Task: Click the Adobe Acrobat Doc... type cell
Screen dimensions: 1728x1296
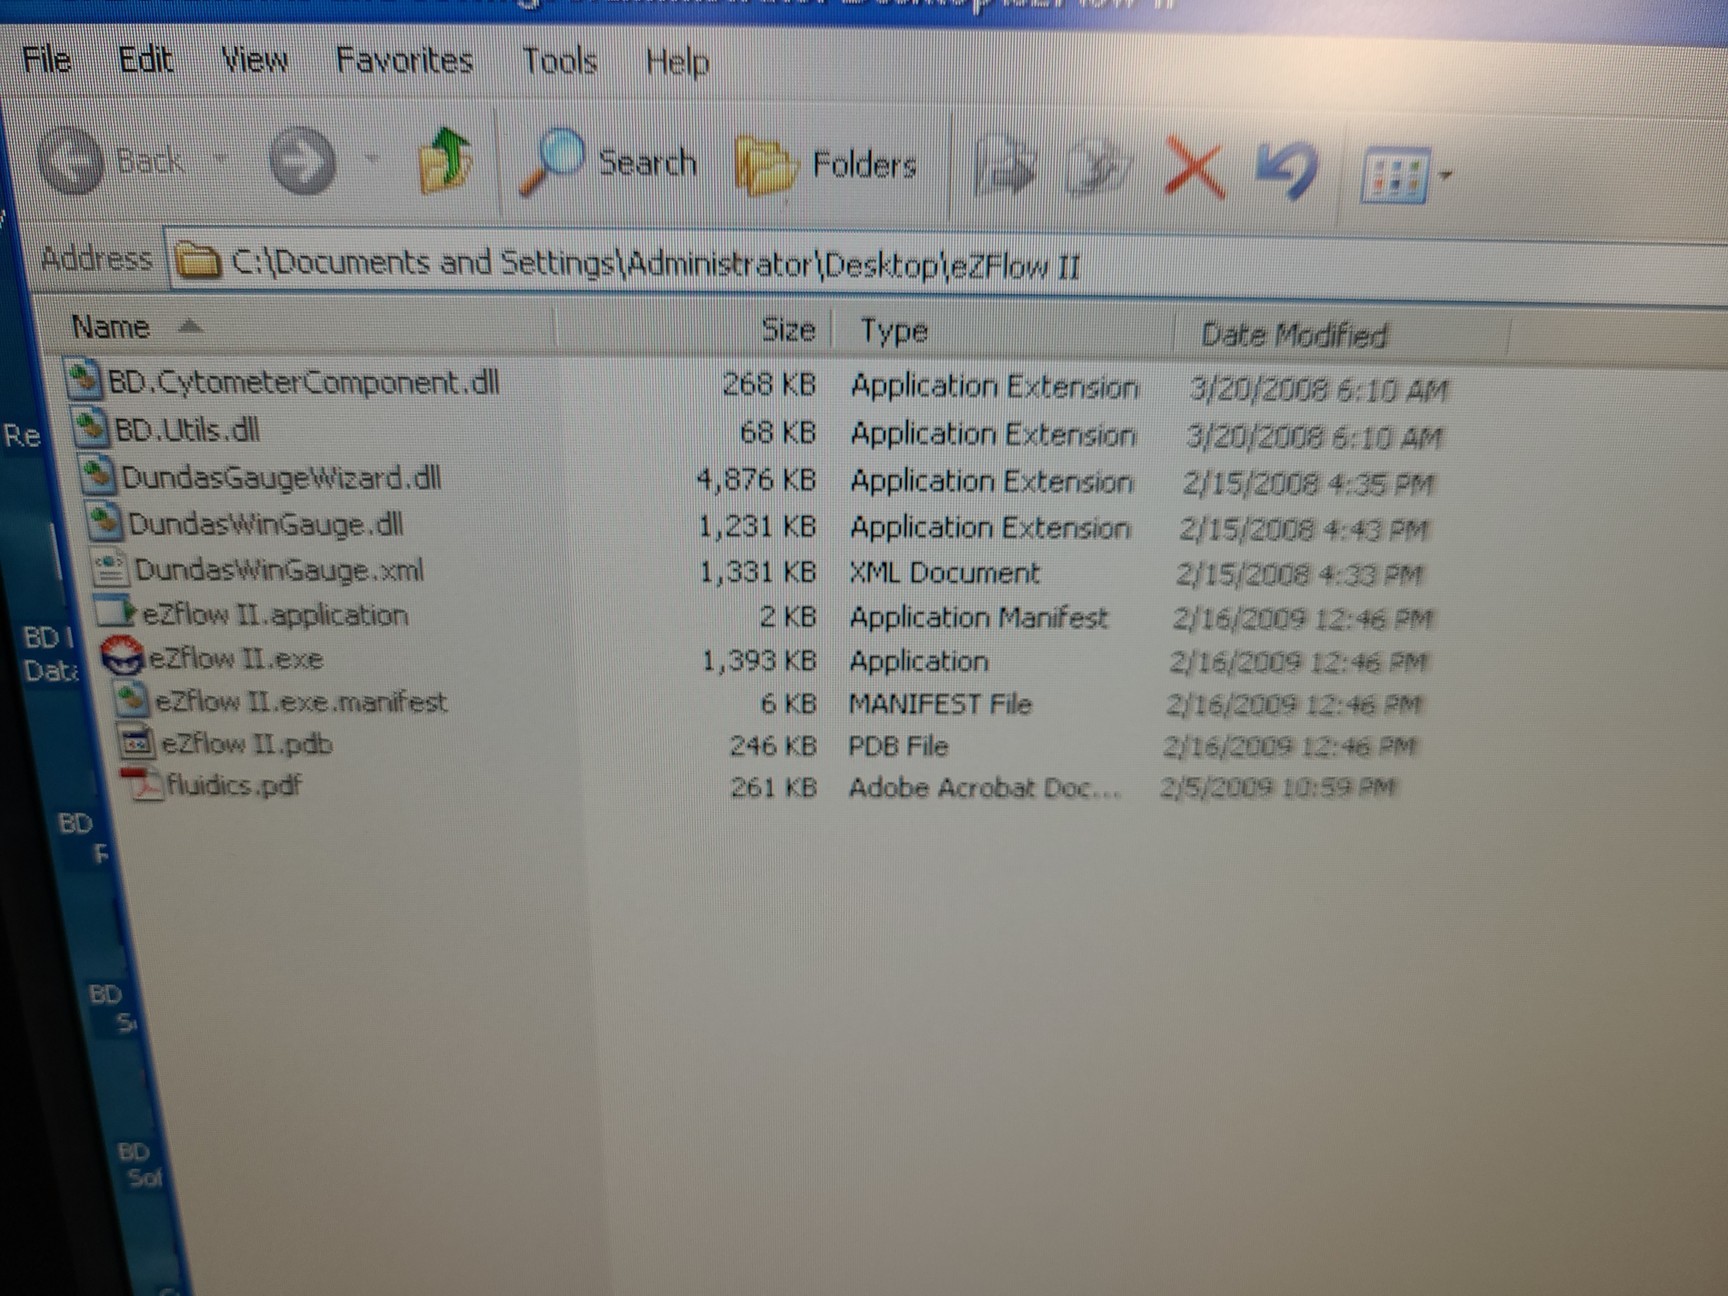Action: [x=985, y=788]
